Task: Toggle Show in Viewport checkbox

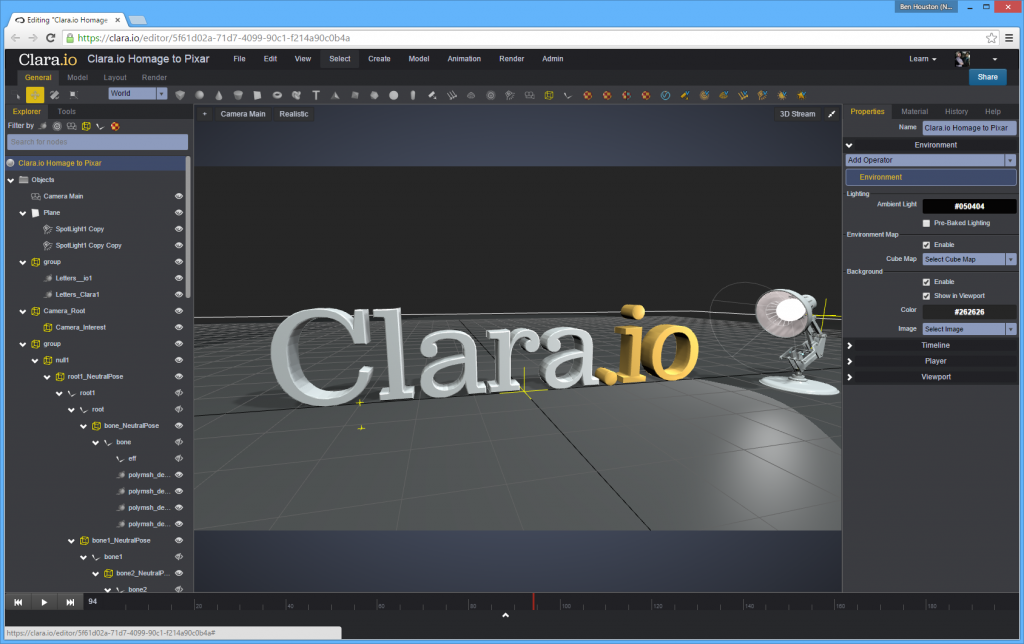Action: (926, 296)
